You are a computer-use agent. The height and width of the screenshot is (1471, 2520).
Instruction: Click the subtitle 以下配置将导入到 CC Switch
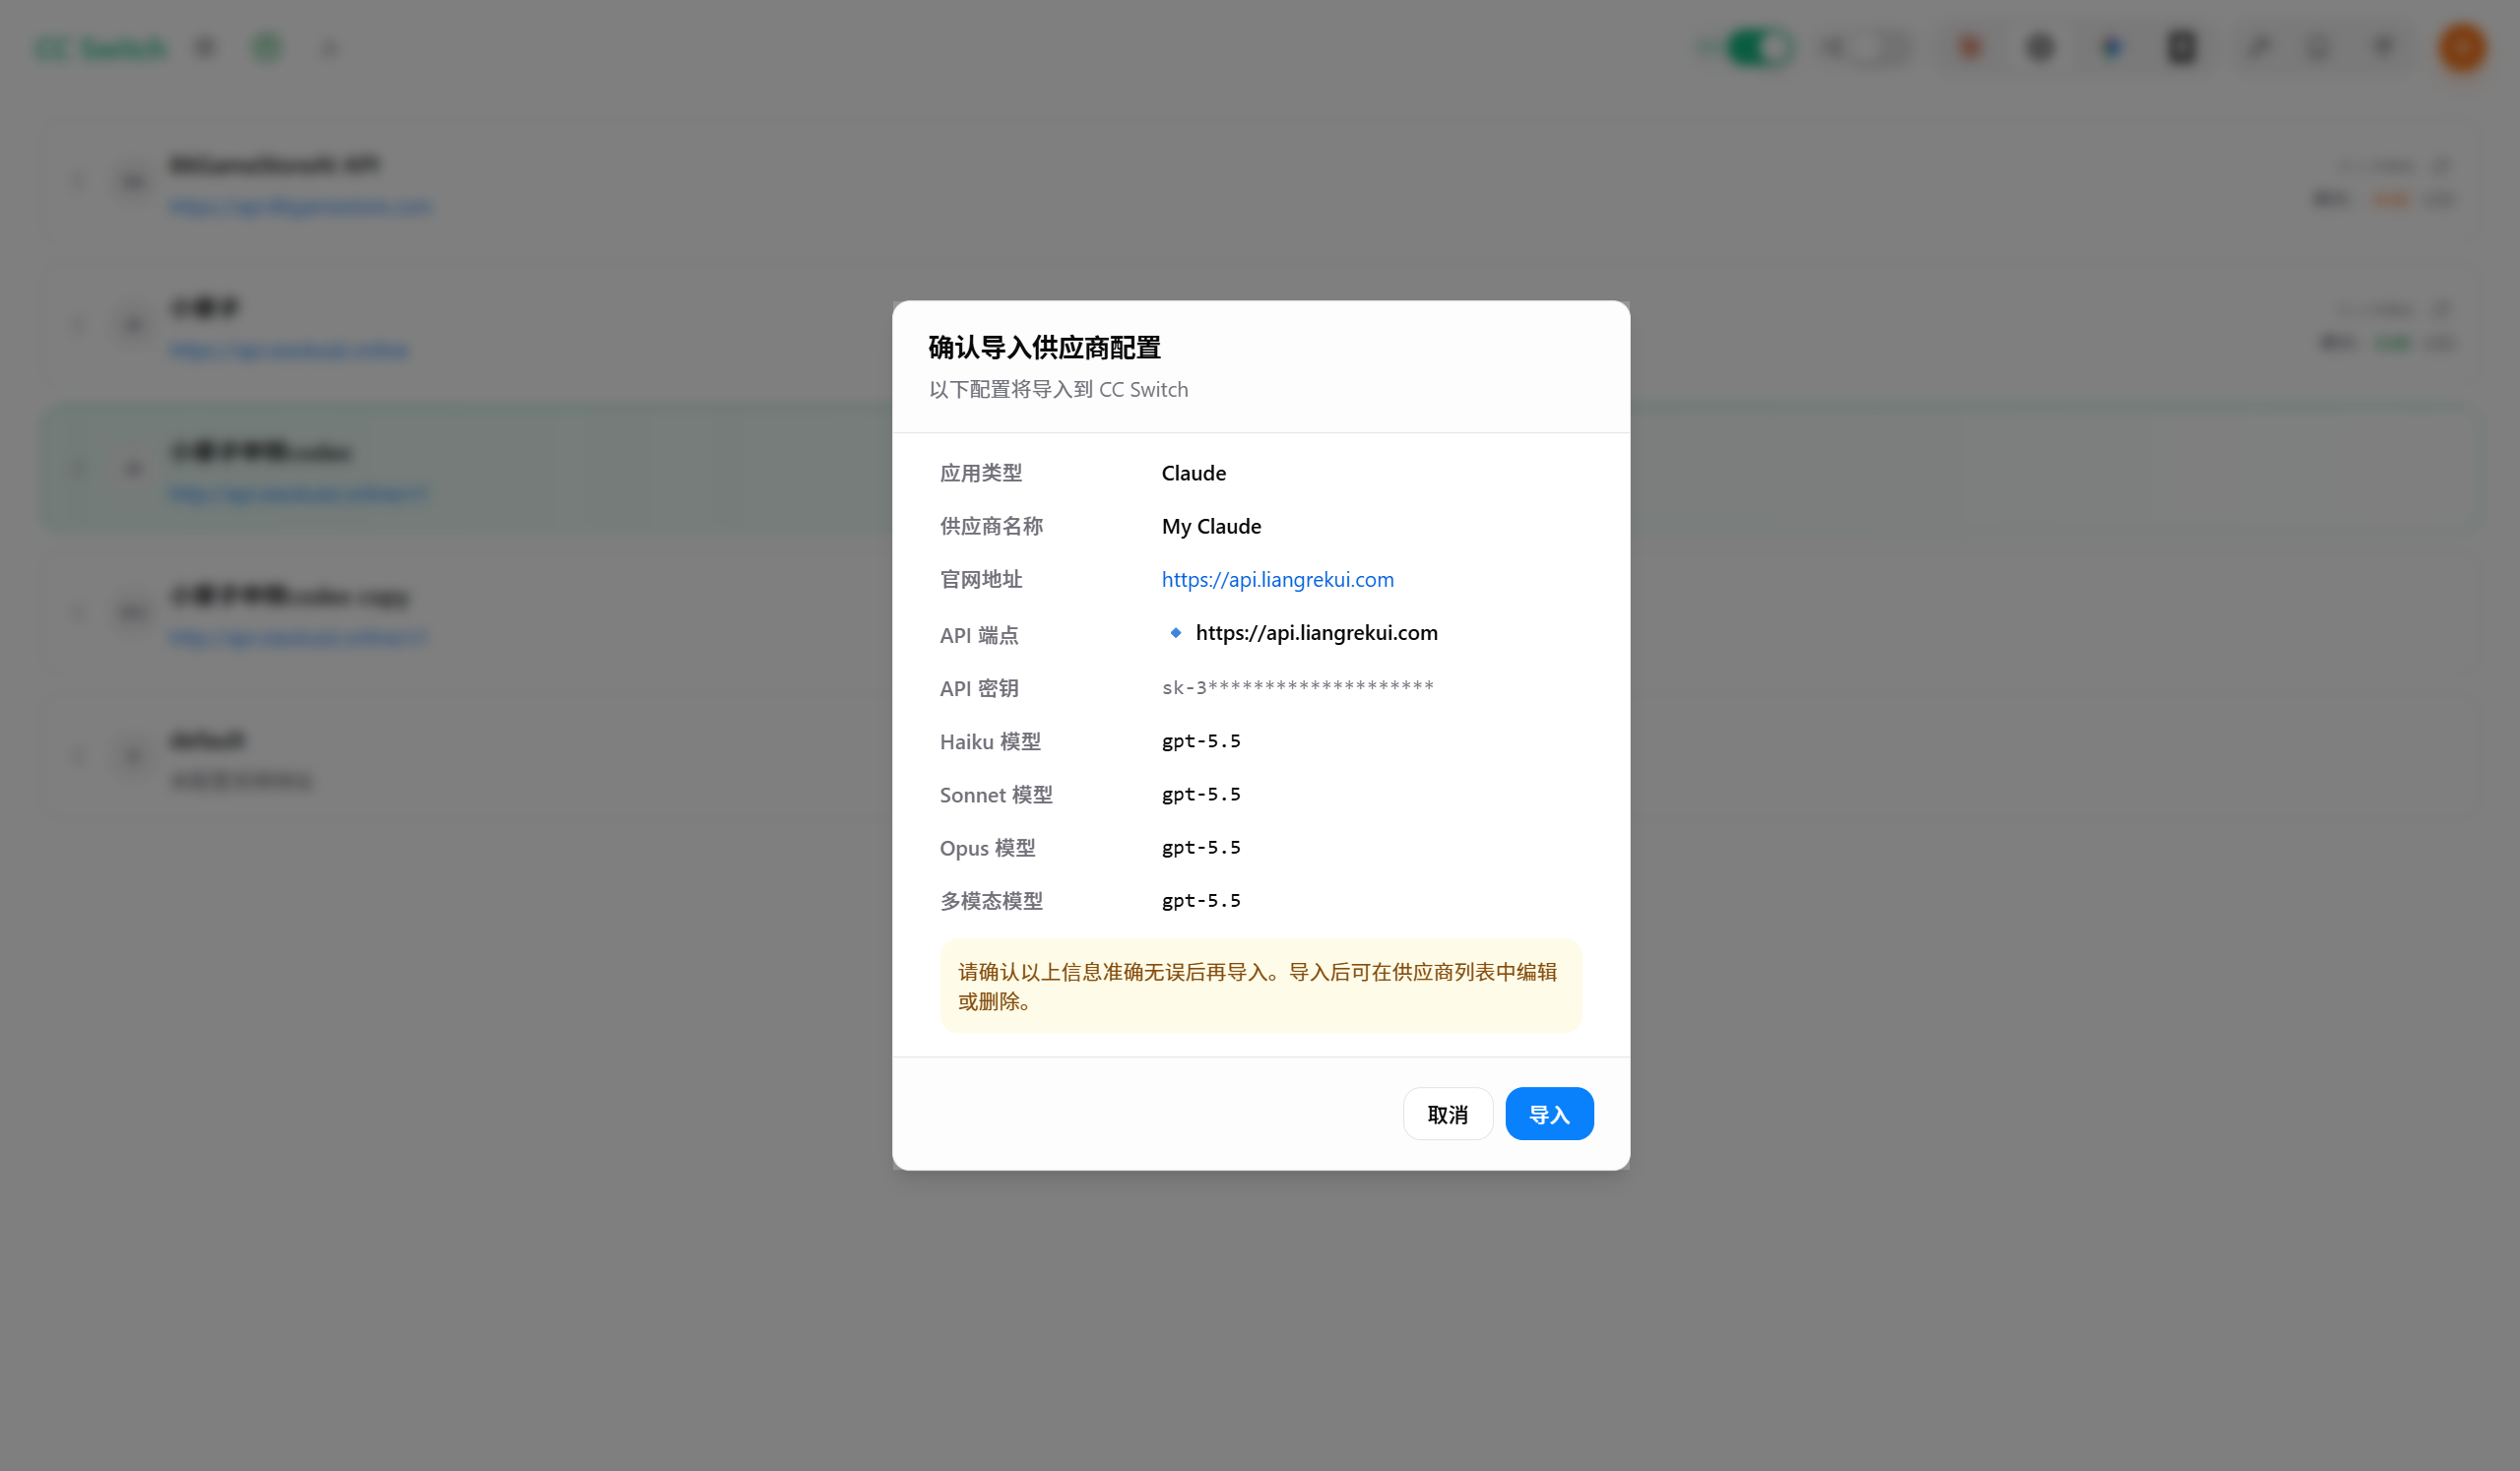pyautogui.click(x=1058, y=389)
